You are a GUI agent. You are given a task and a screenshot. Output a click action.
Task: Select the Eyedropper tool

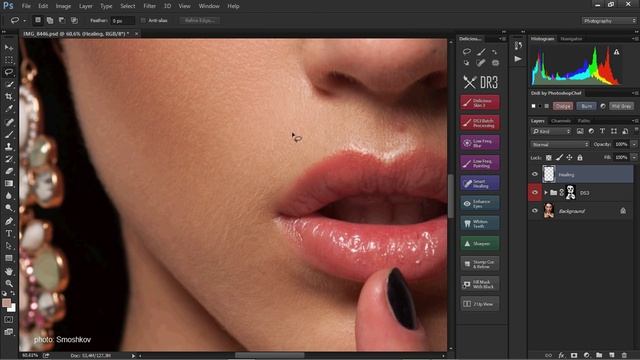(9, 109)
